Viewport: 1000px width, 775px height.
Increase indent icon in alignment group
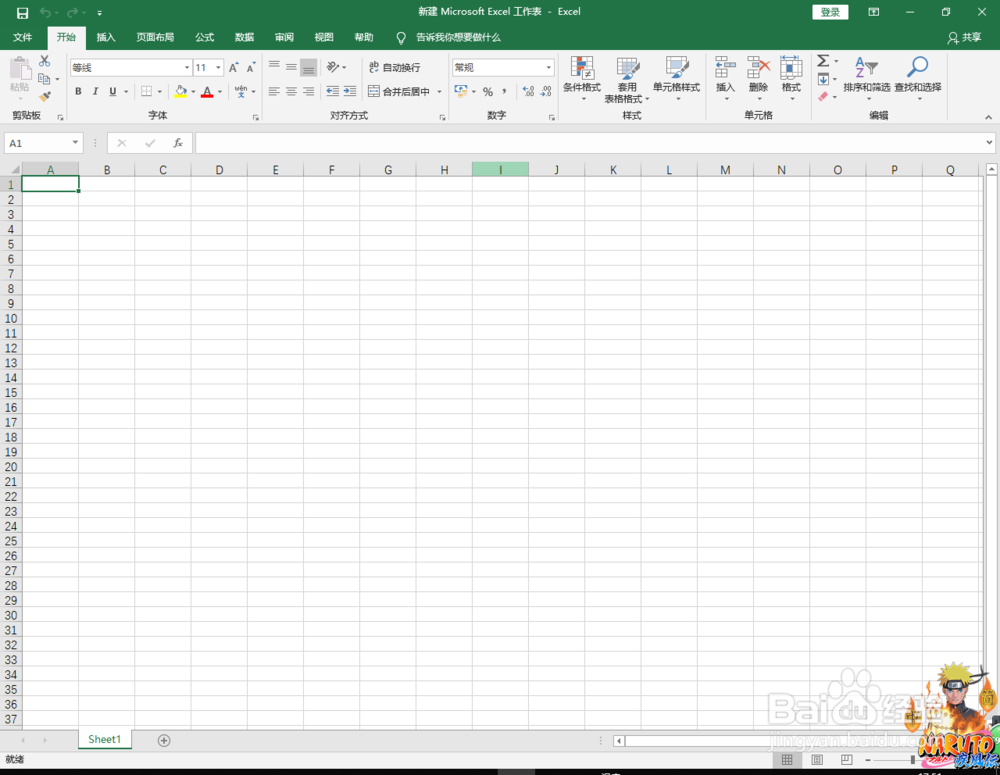[x=350, y=91]
